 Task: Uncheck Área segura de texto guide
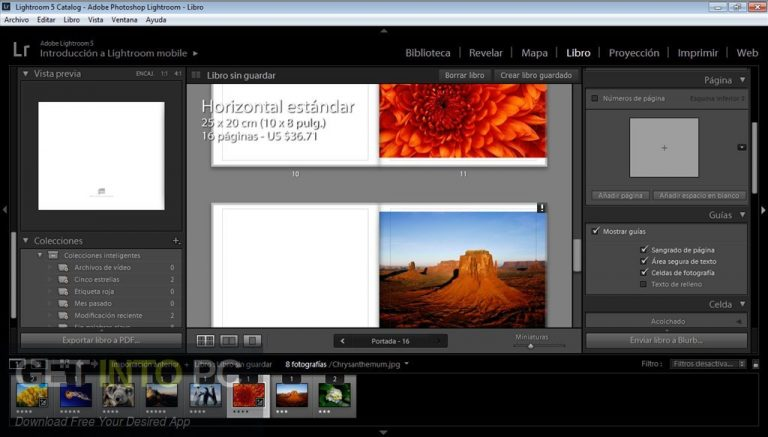tap(644, 261)
